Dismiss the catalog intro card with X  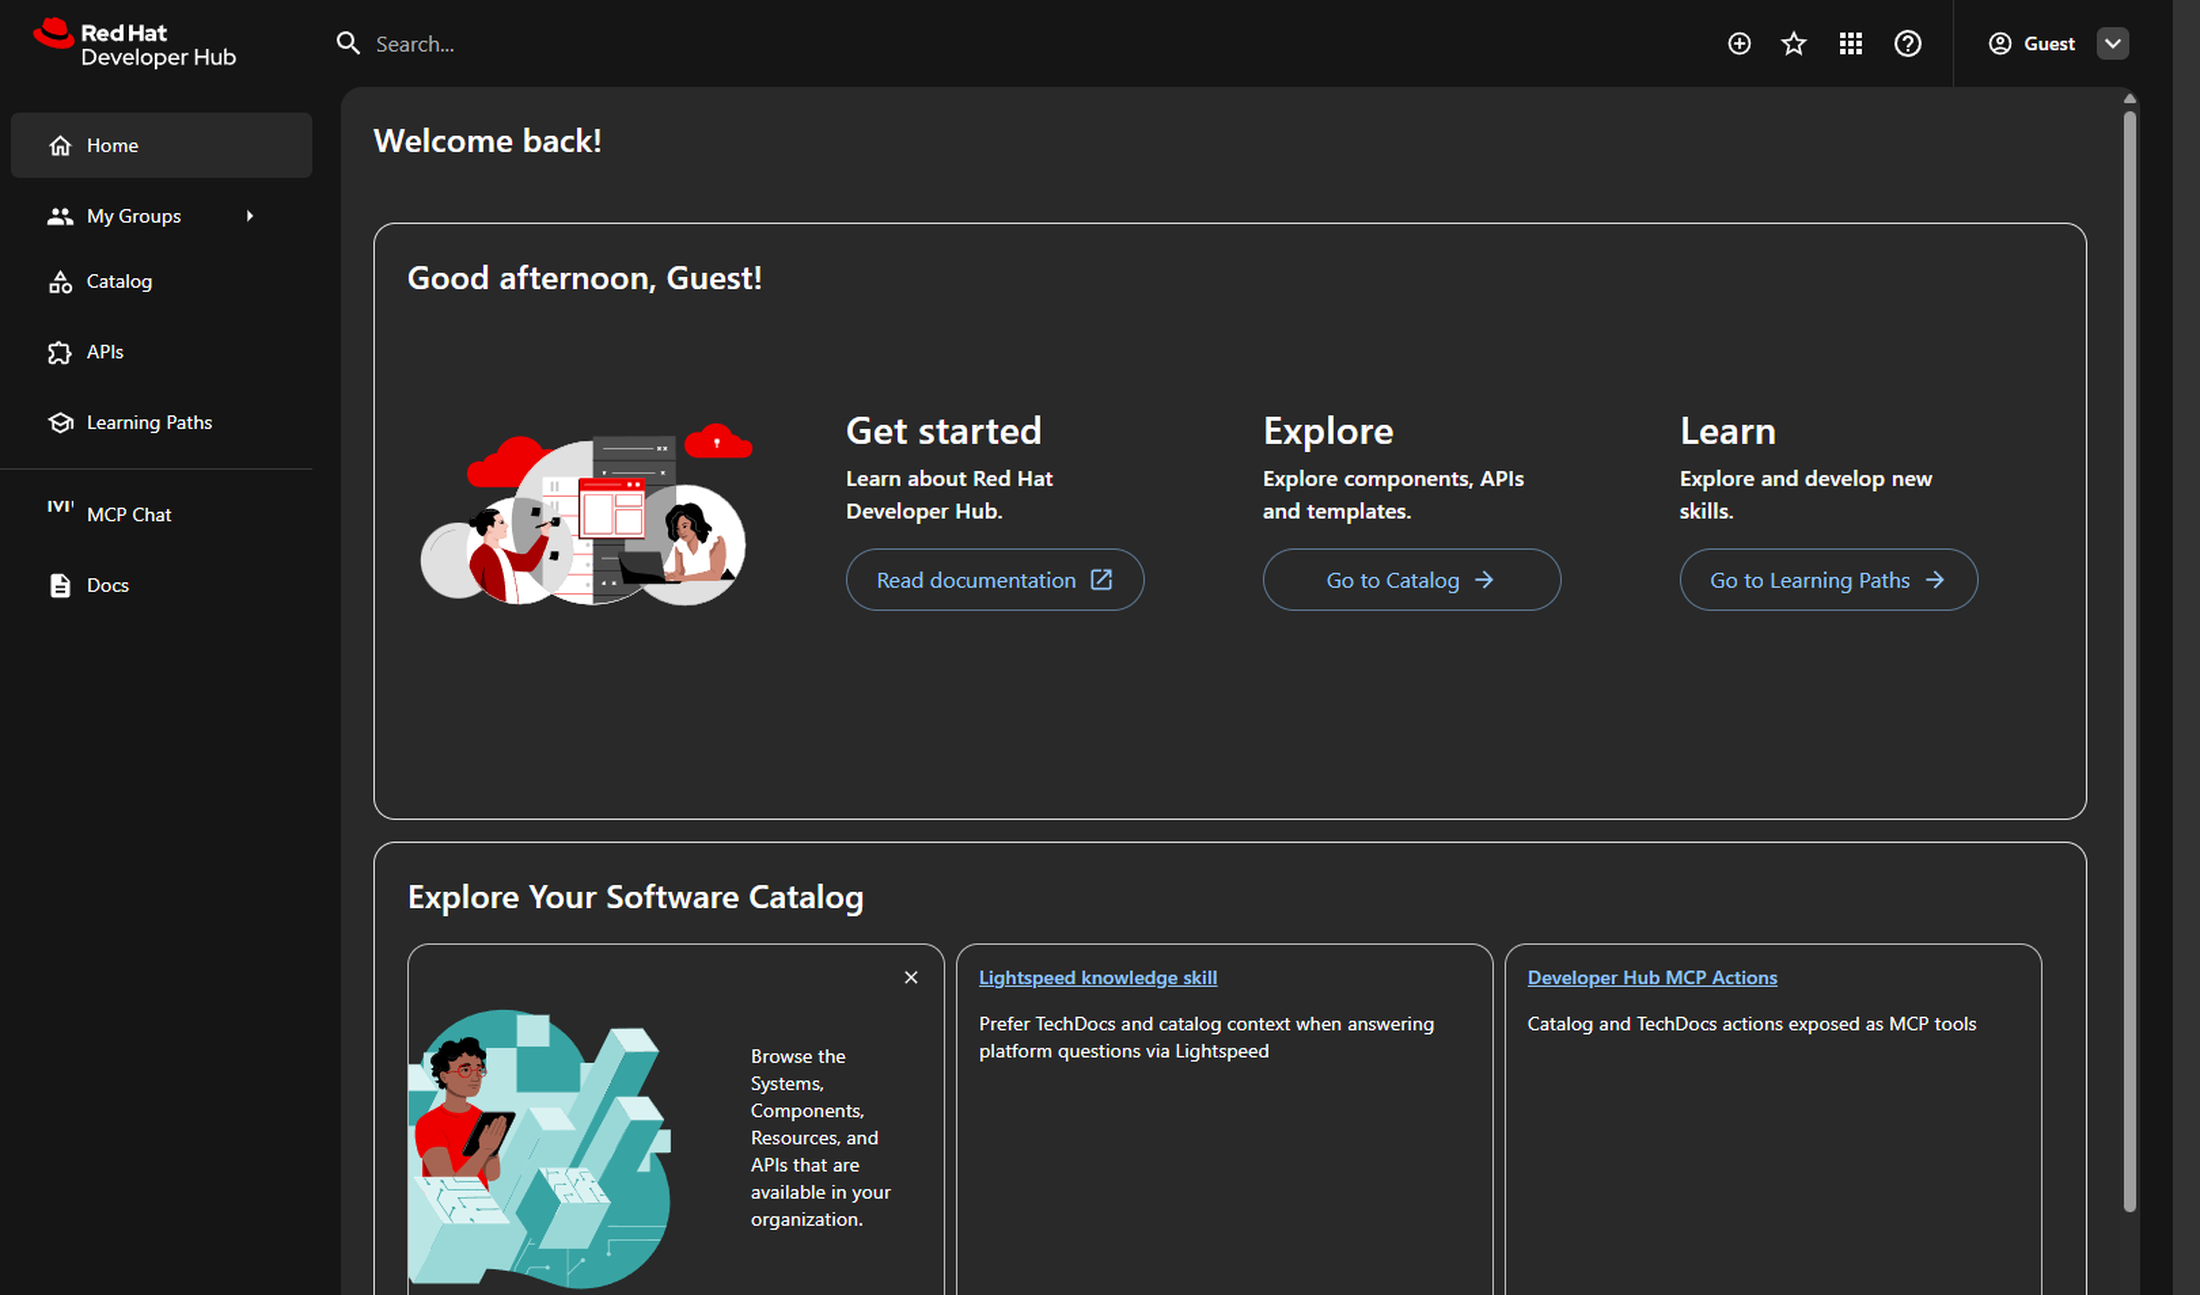tap(911, 978)
